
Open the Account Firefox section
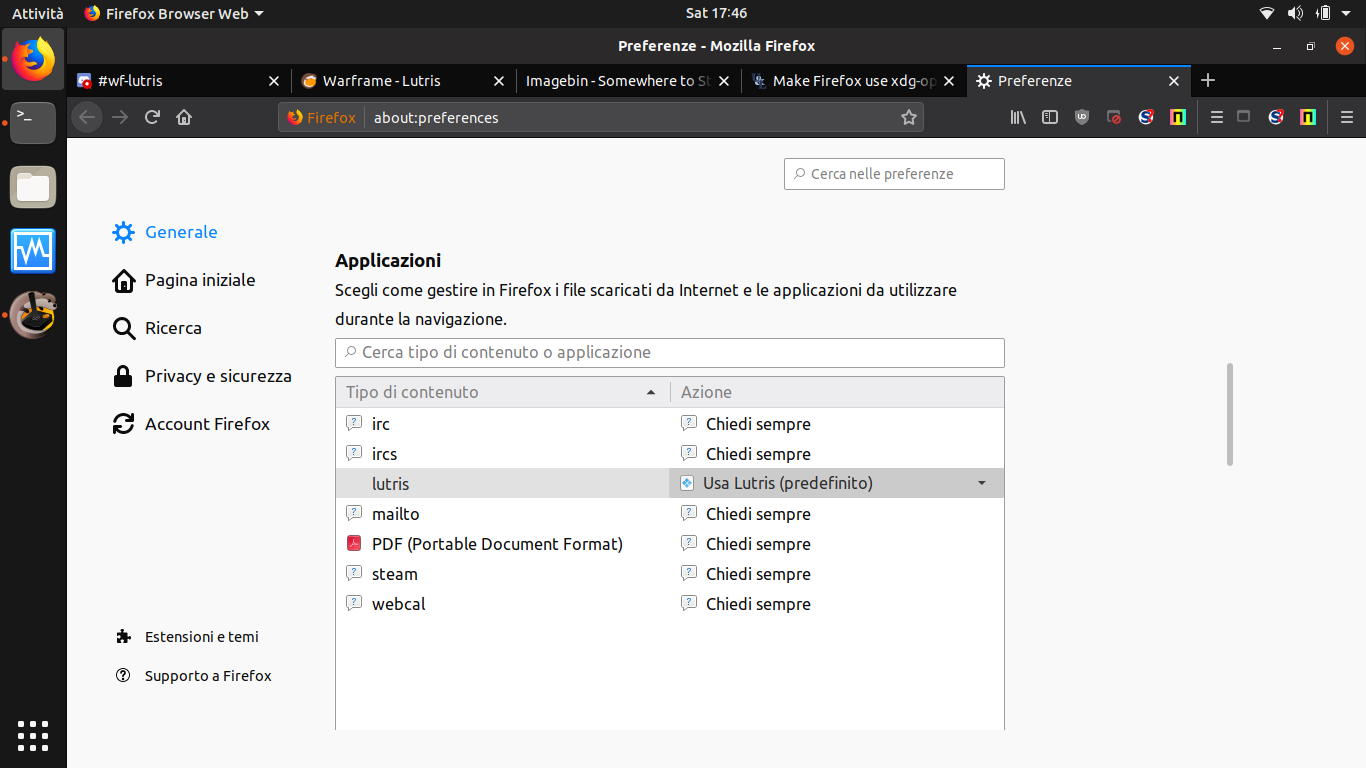[x=191, y=424]
